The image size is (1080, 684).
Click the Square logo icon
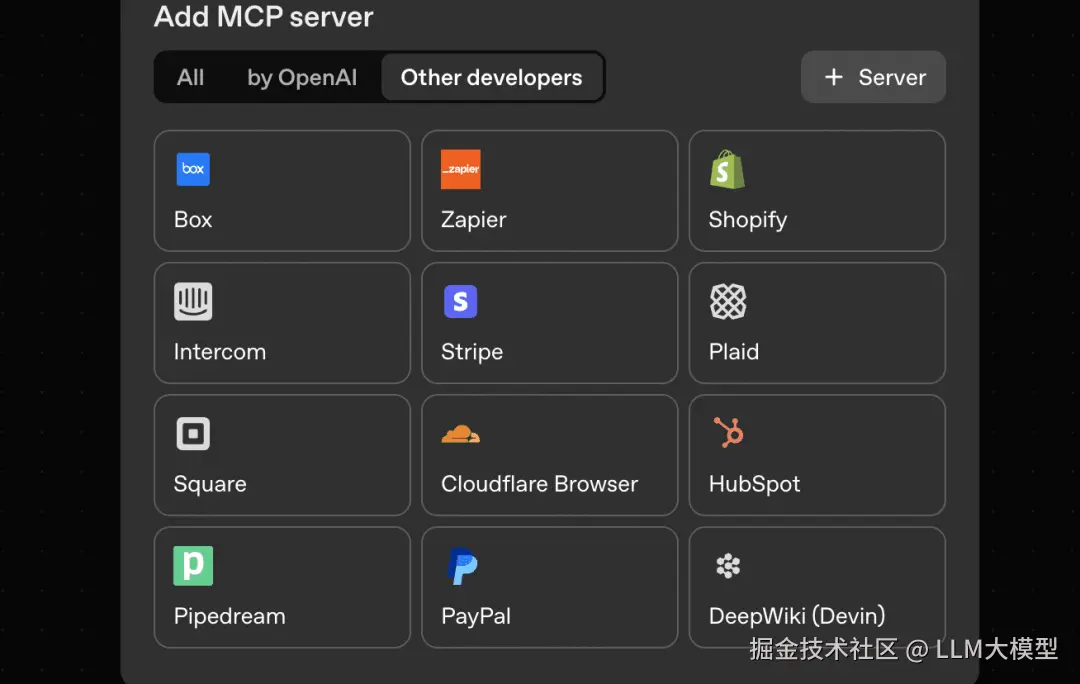[193, 434]
